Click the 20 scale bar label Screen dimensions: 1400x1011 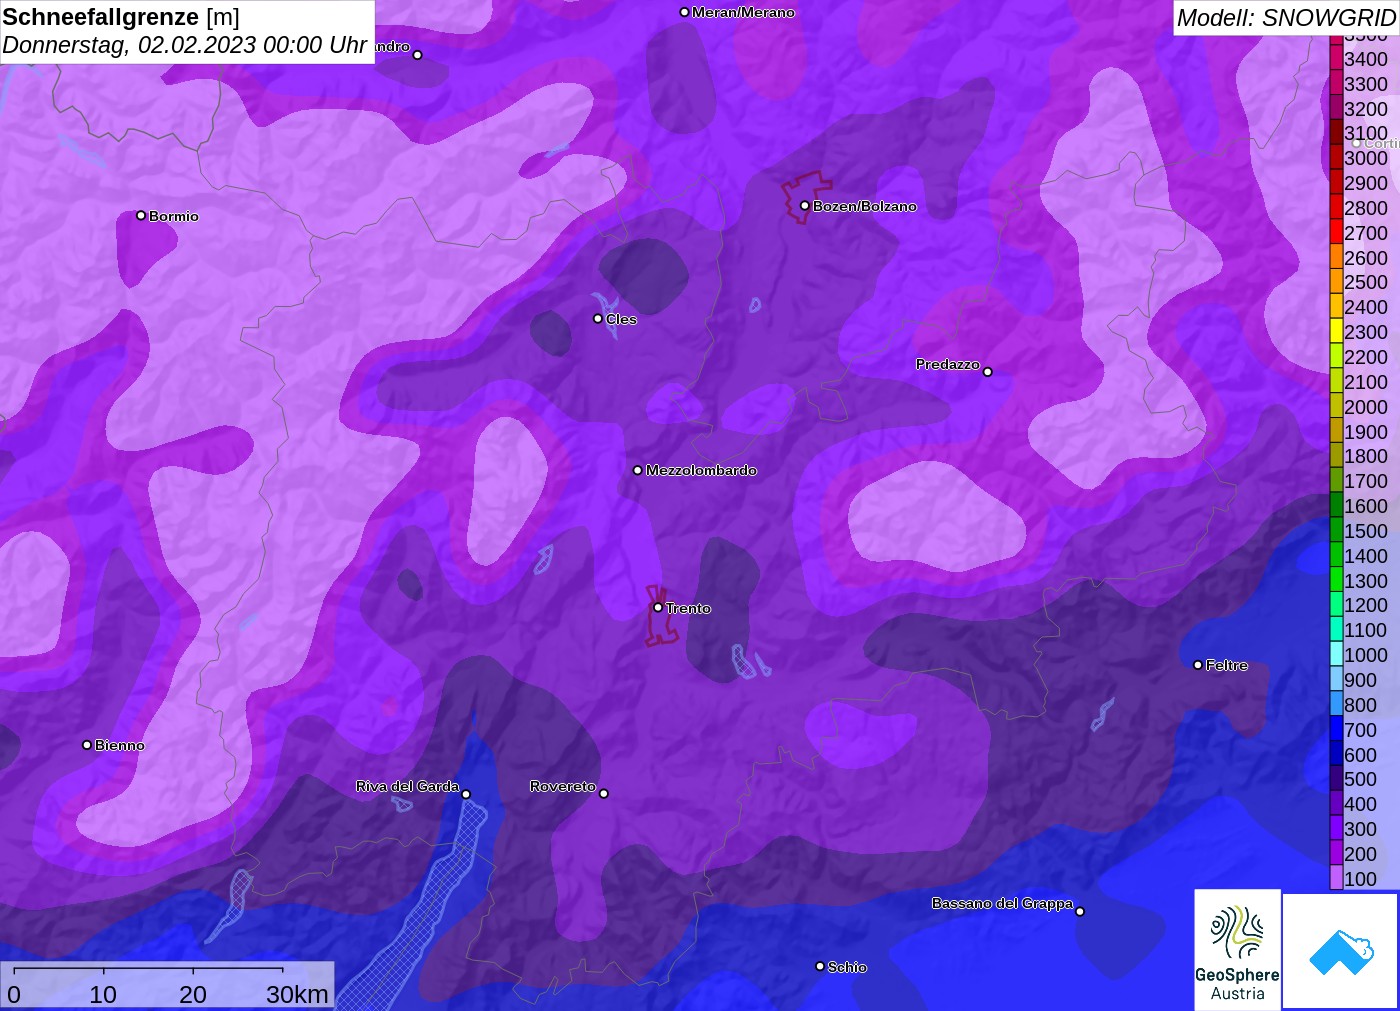click(x=193, y=994)
